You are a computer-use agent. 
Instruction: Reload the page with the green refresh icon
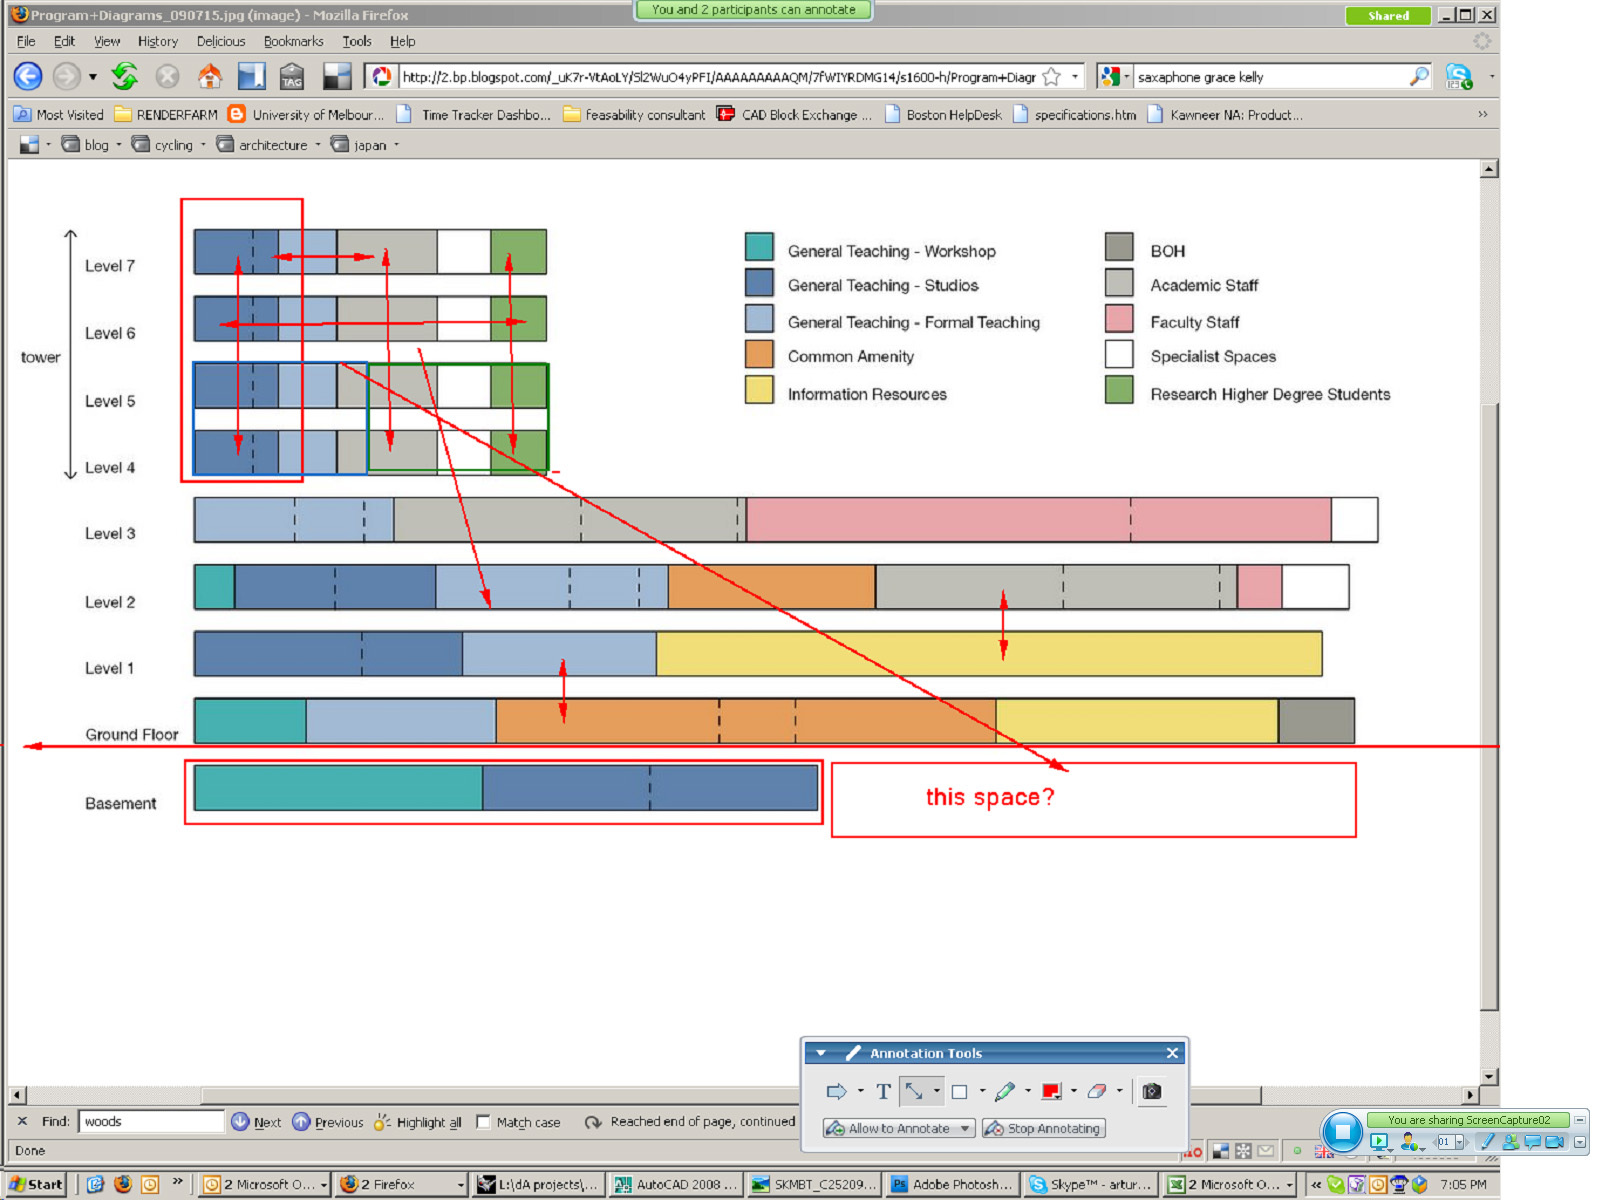[125, 76]
